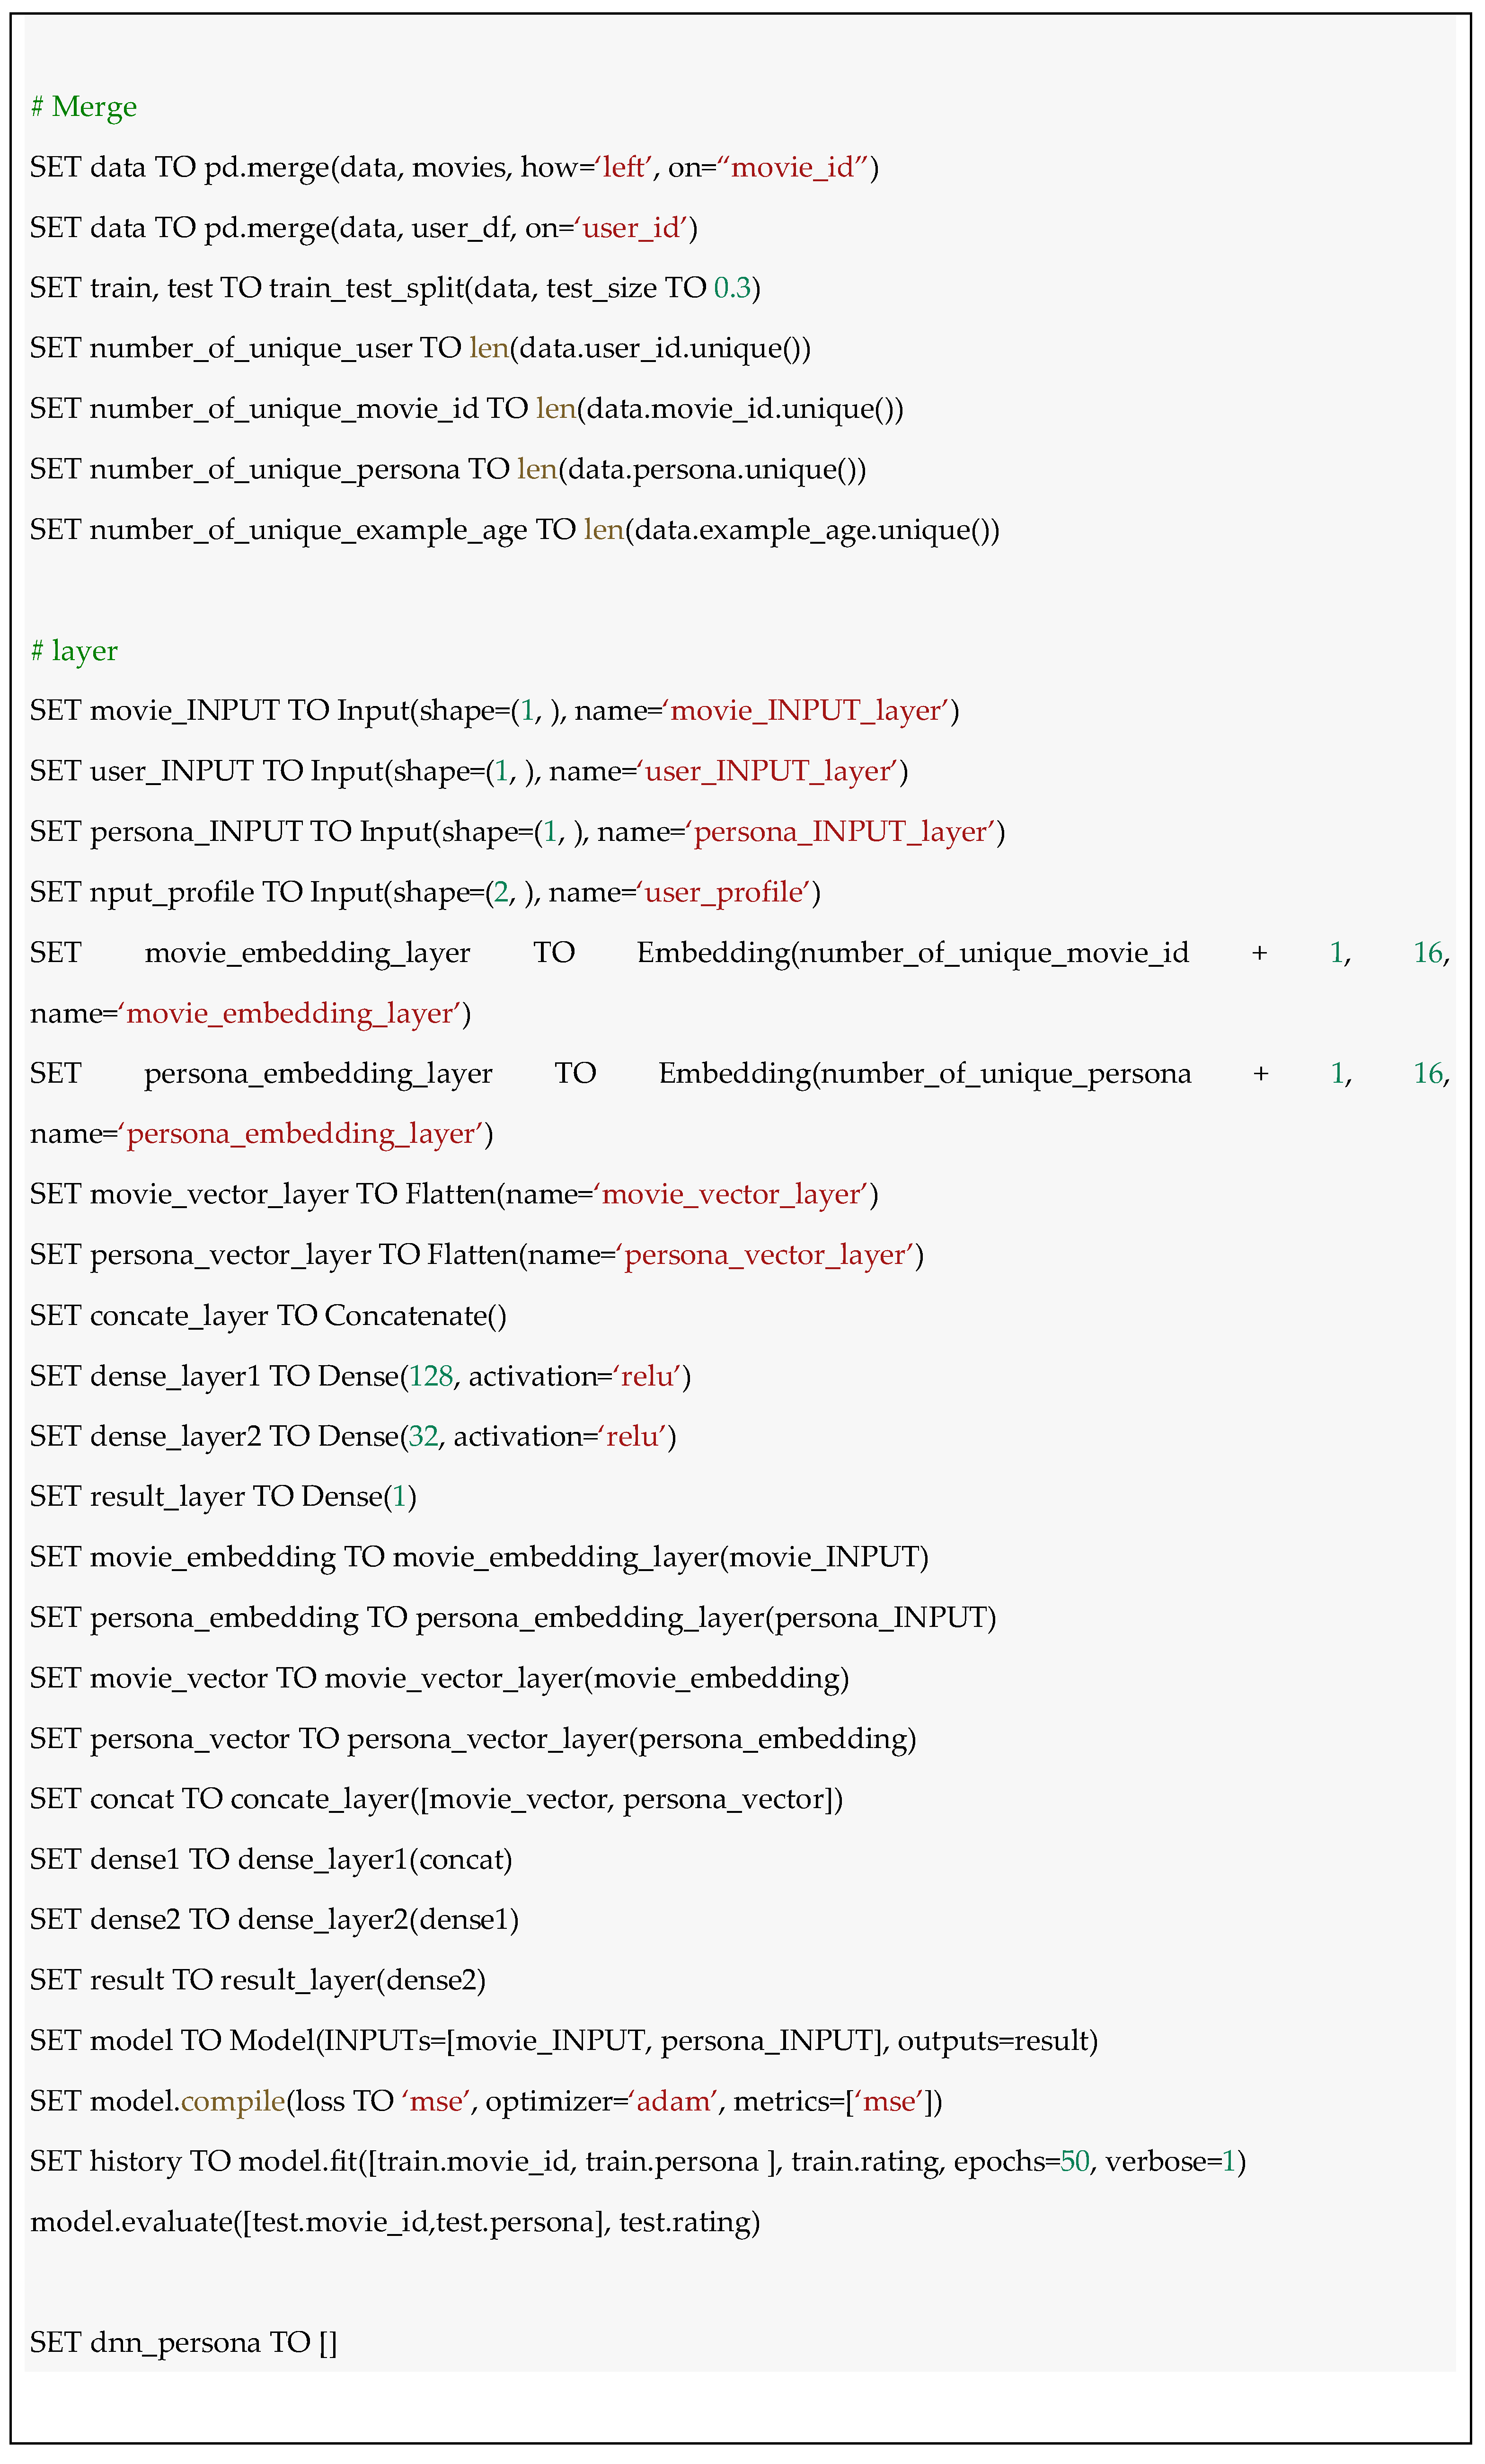
Task: Click the string 'movie_id' in merge statement
Action: click(797, 168)
